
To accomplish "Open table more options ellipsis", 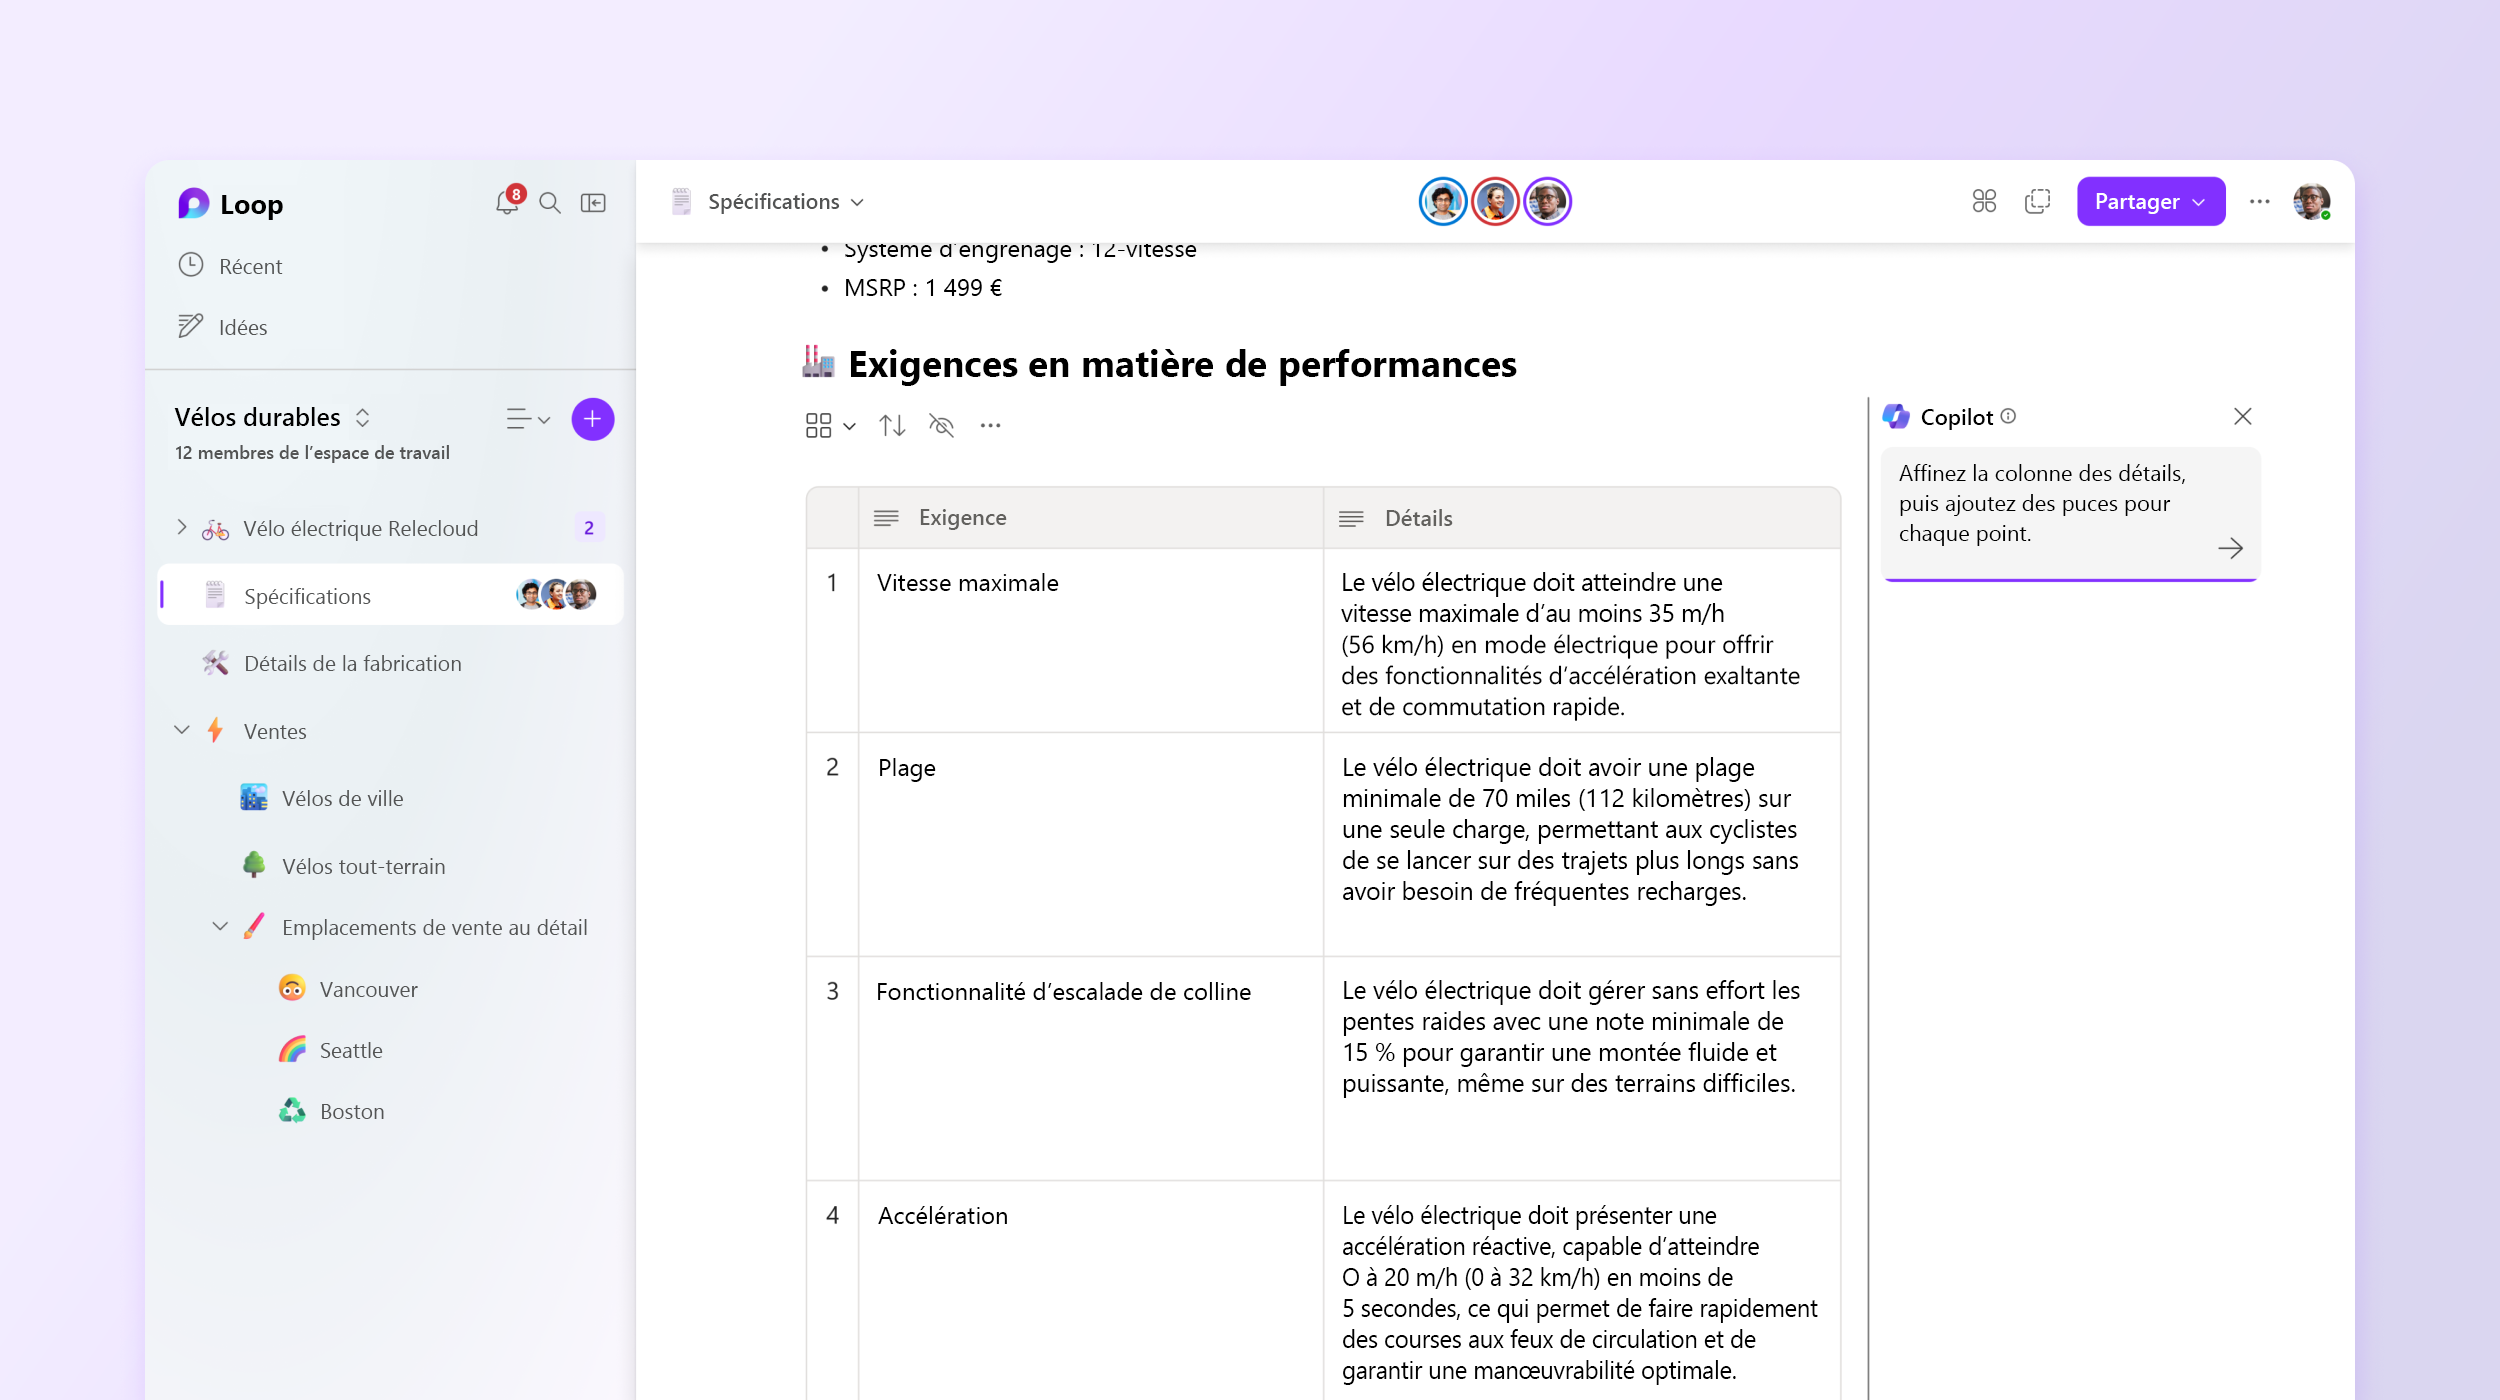I will [x=990, y=426].
